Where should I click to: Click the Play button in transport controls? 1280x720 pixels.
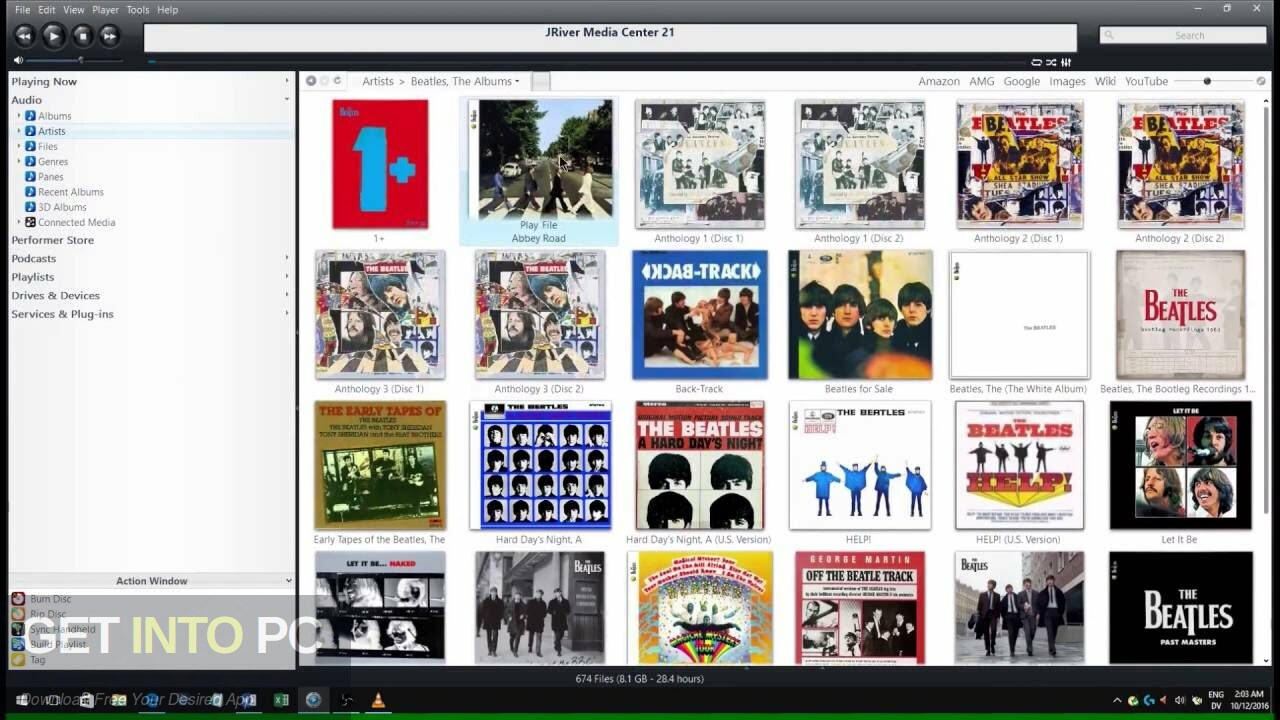click(x=53, y=36)
